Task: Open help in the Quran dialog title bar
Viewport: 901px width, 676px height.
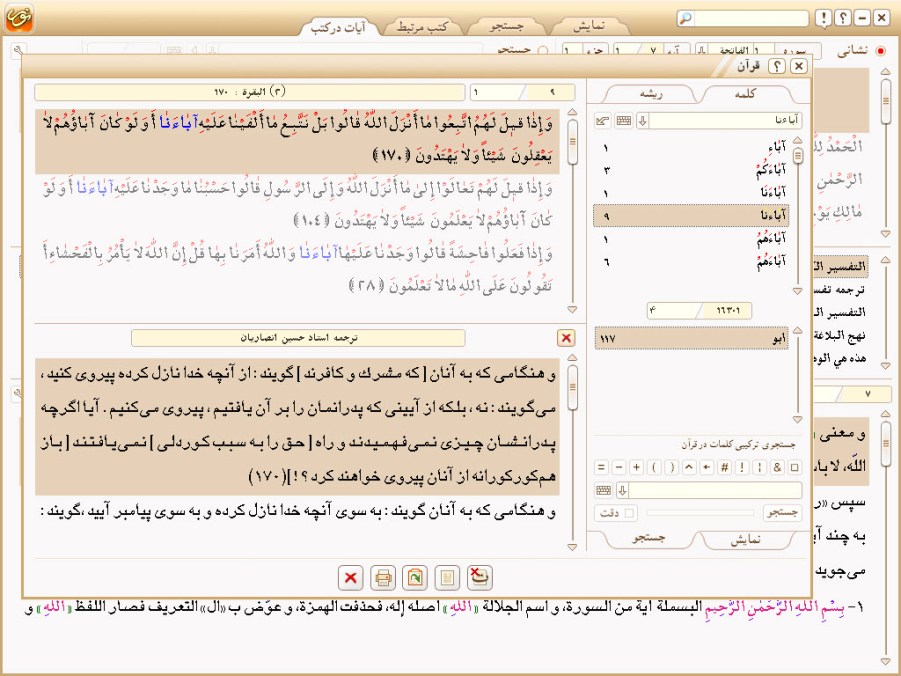Action: (777, 66)
